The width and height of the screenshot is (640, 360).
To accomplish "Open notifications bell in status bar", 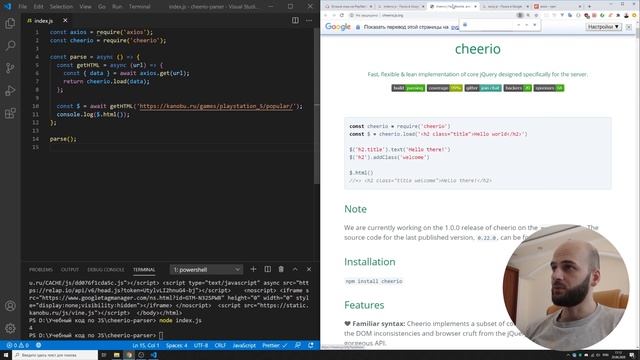I will [x=311, y=345].
